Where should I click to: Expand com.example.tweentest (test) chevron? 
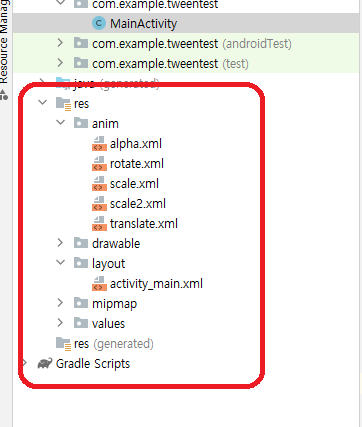click(60, 63)
